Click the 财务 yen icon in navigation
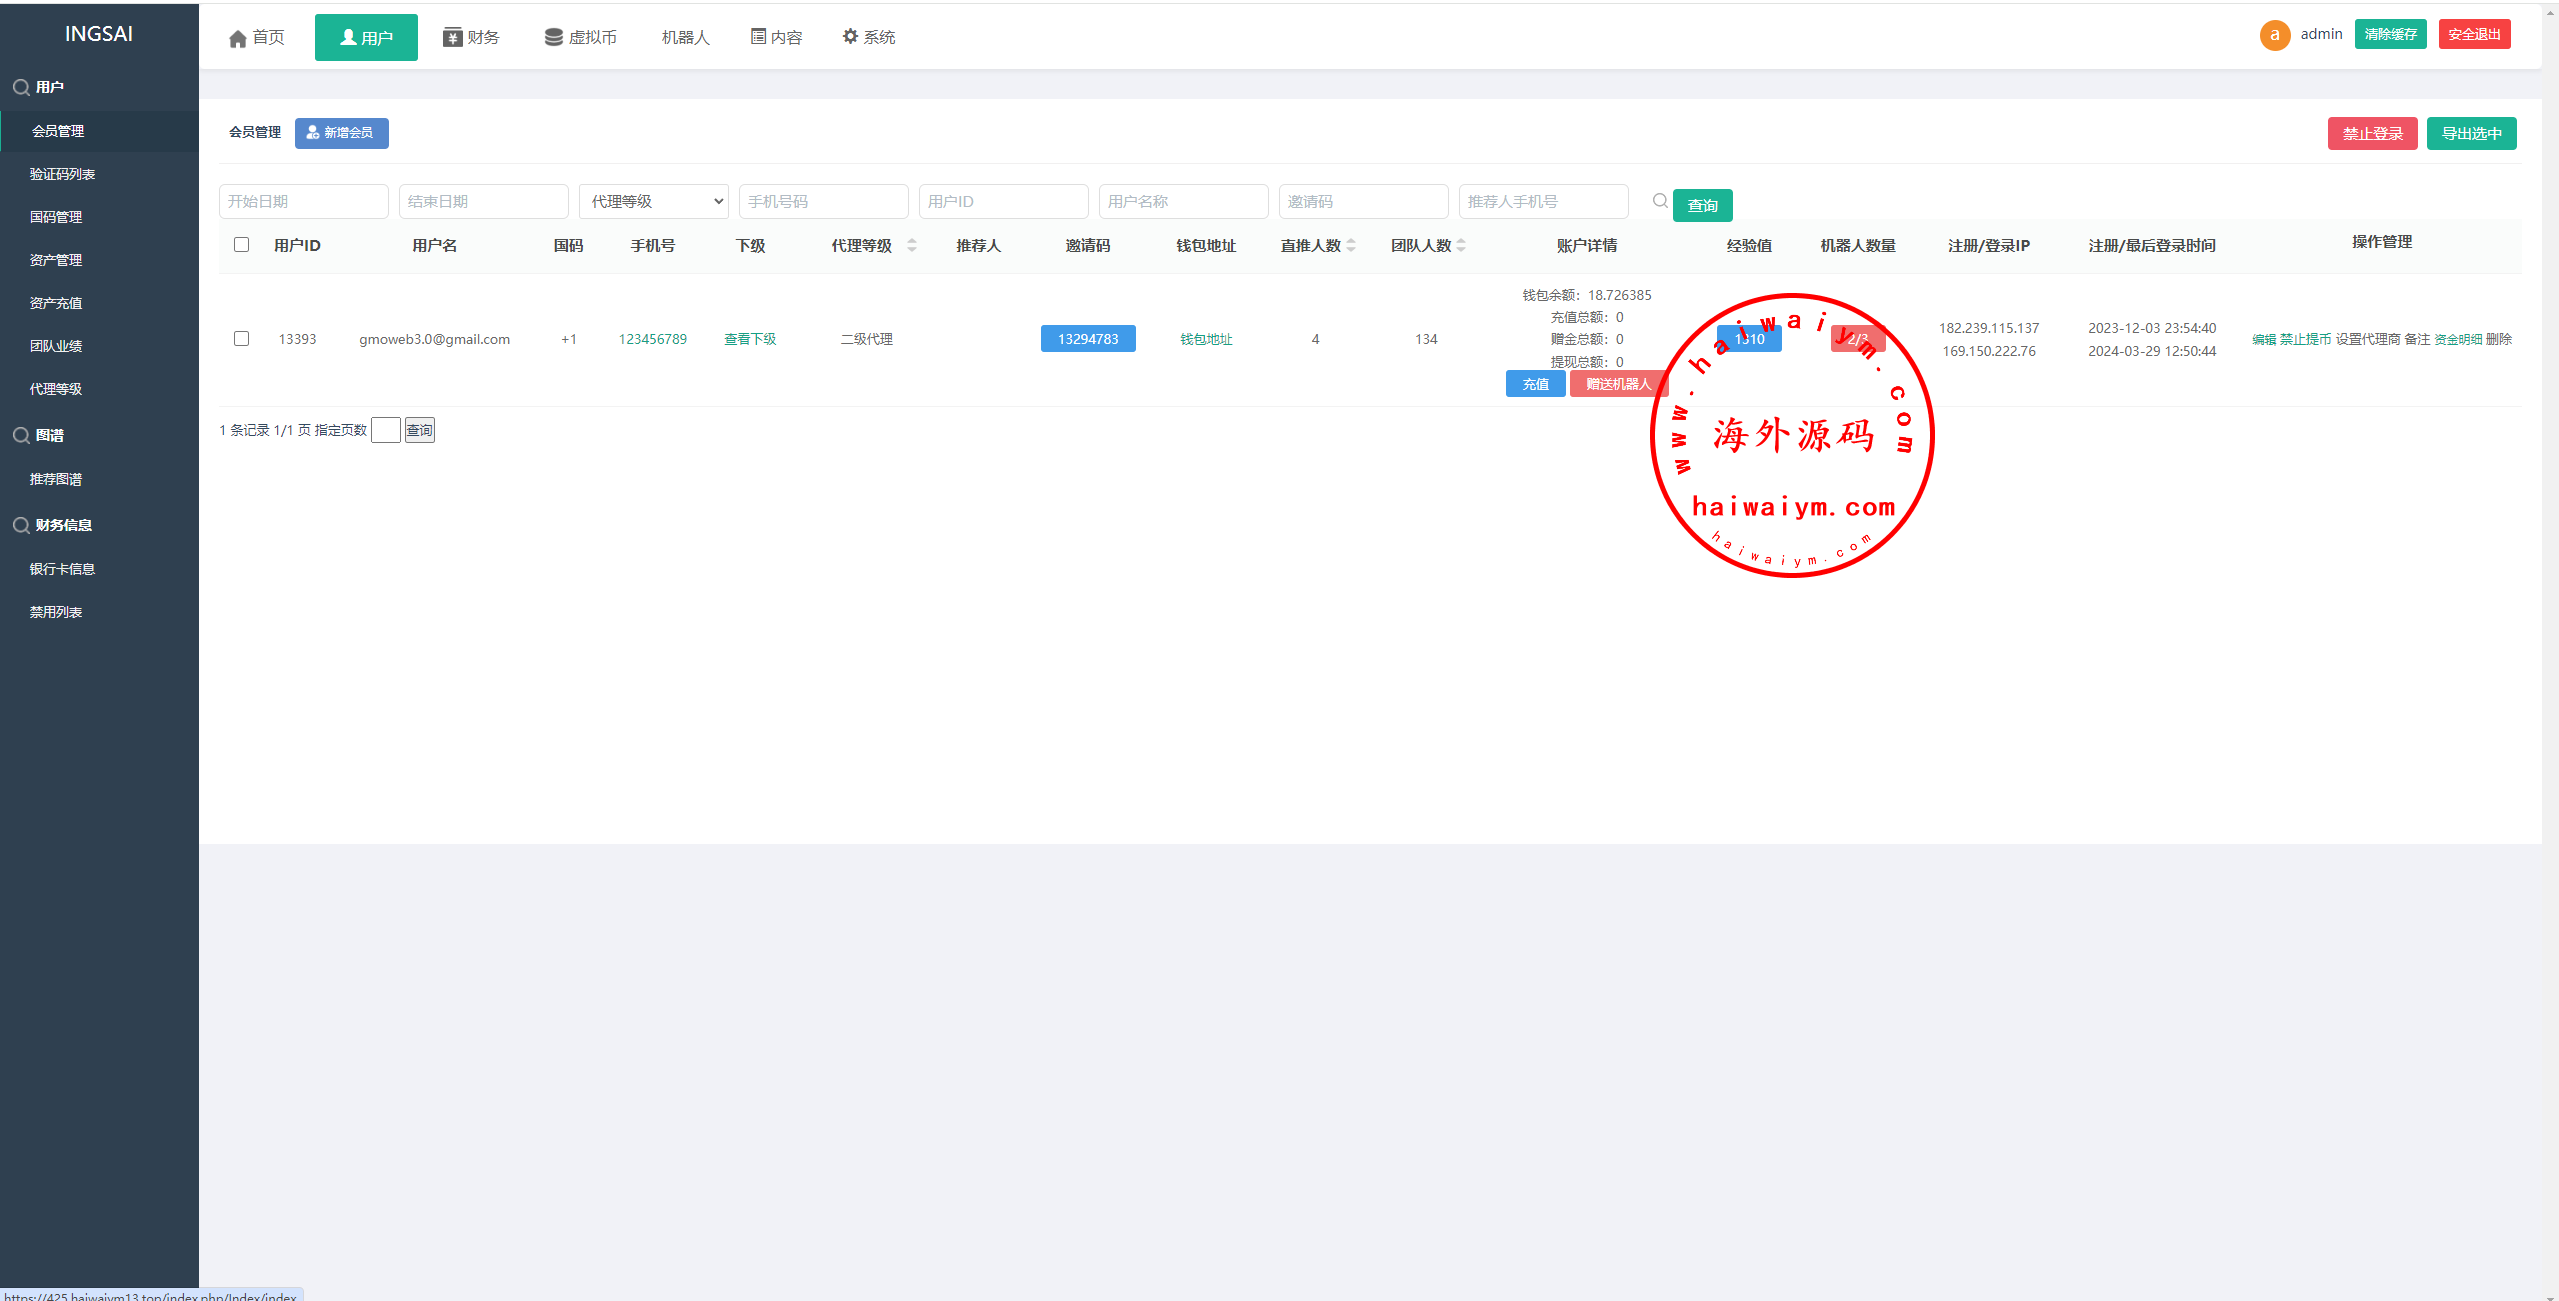Viewport: 2559px width, 1301px height. [x=452, y=37]
